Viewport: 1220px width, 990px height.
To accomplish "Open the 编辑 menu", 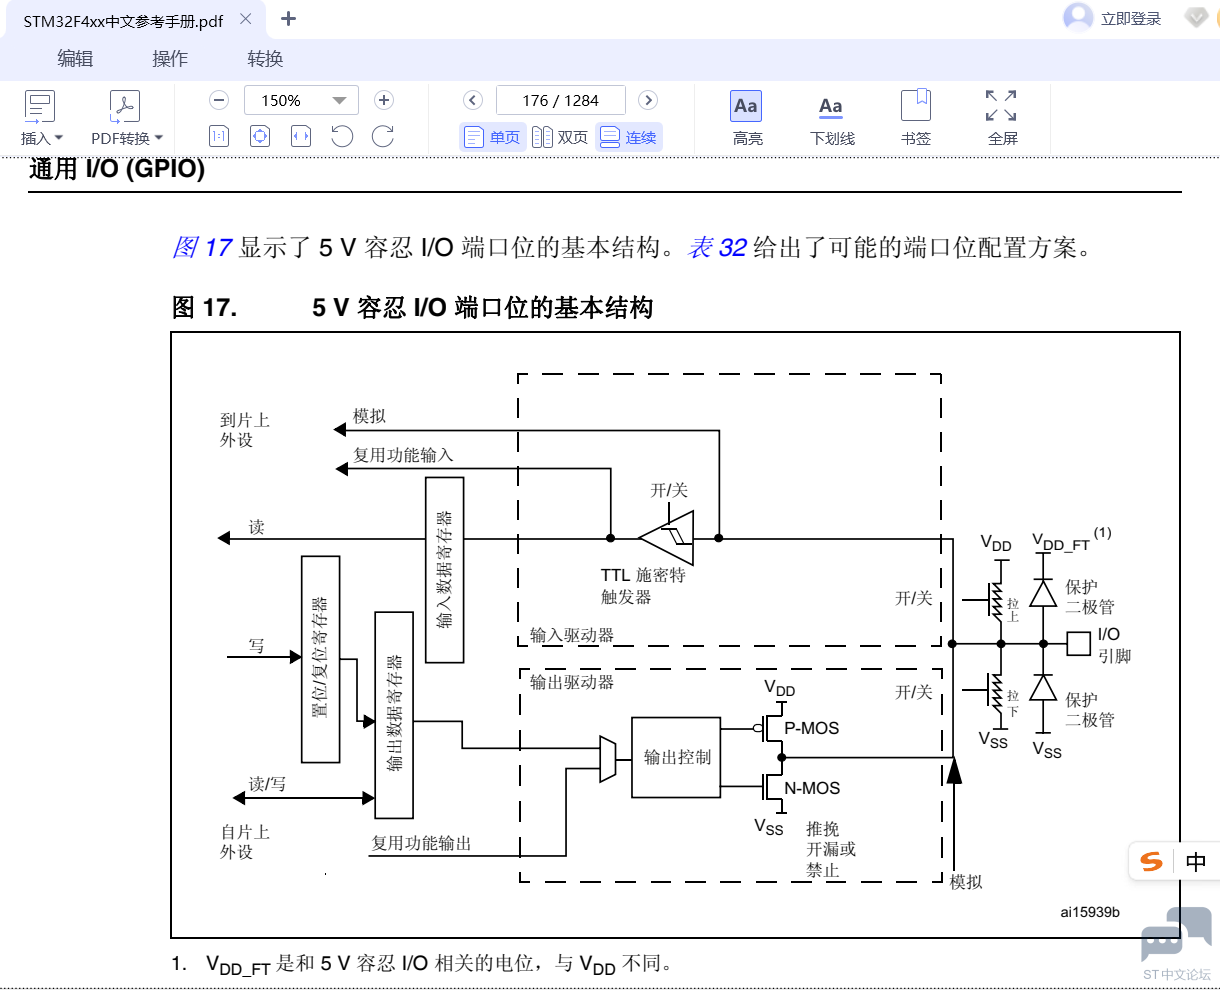I will click(x=75, y=59).
